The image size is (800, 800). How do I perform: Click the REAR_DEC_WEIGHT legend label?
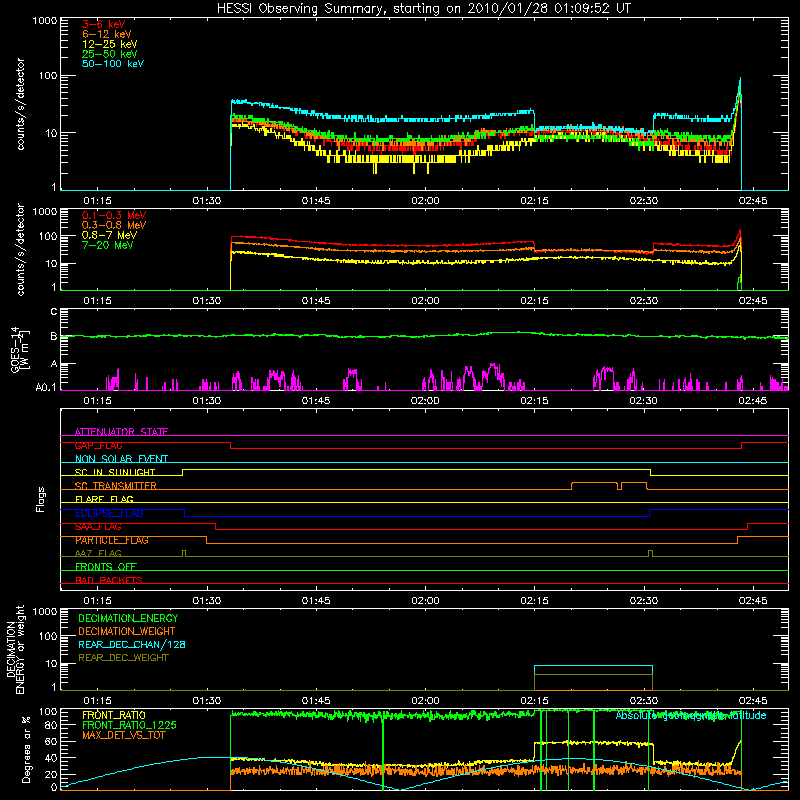(123, 658)
